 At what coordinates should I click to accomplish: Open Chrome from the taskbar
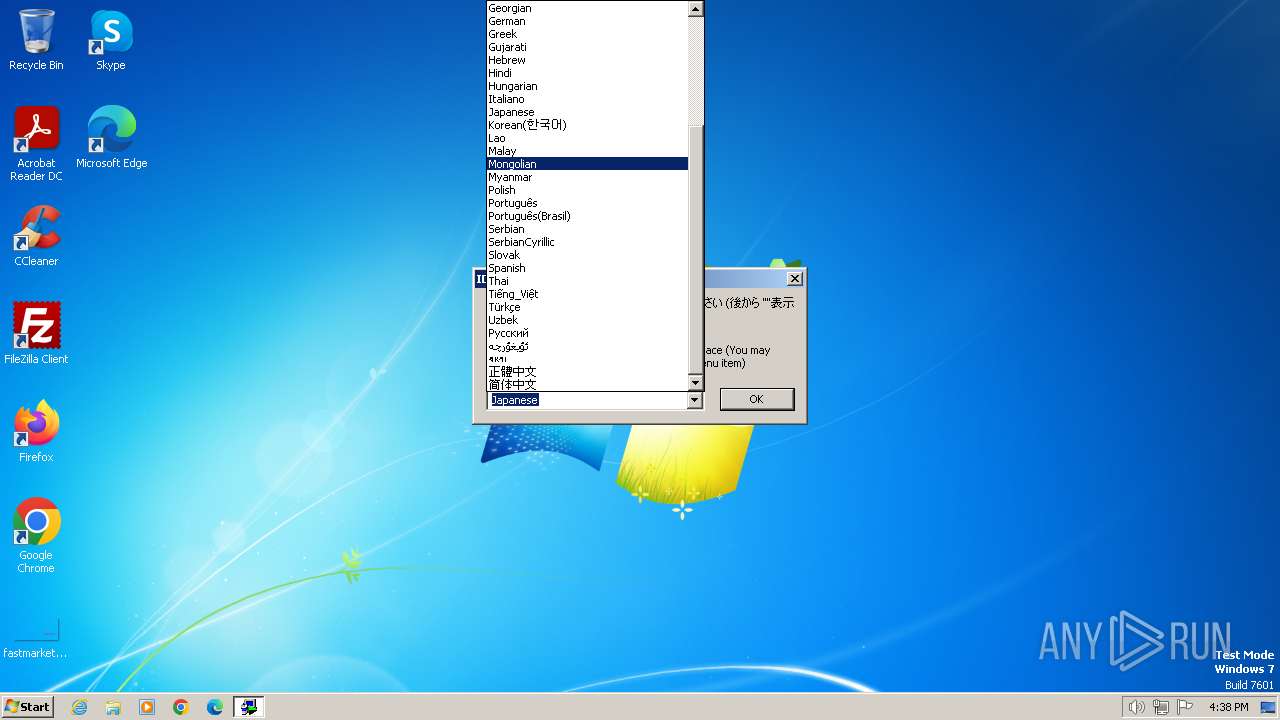181,707
